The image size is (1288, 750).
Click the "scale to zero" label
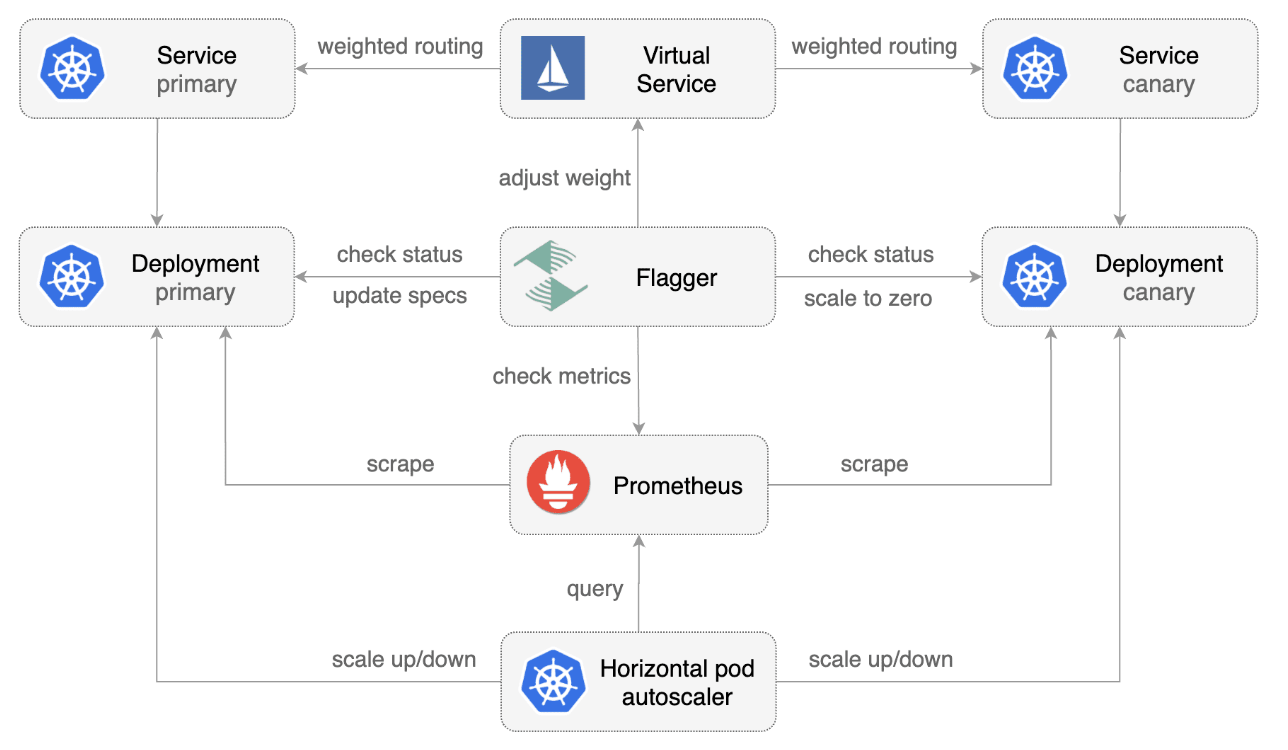[868, 298]
